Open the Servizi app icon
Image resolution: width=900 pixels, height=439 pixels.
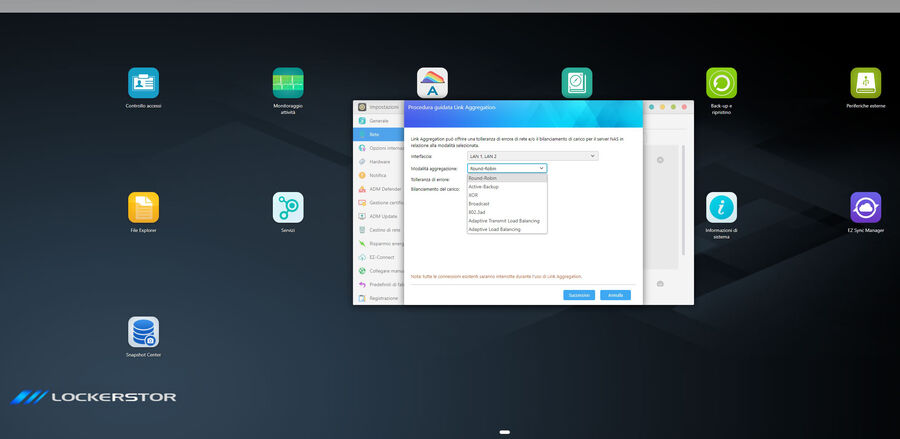pyautogui.click(x=288, y=208)
